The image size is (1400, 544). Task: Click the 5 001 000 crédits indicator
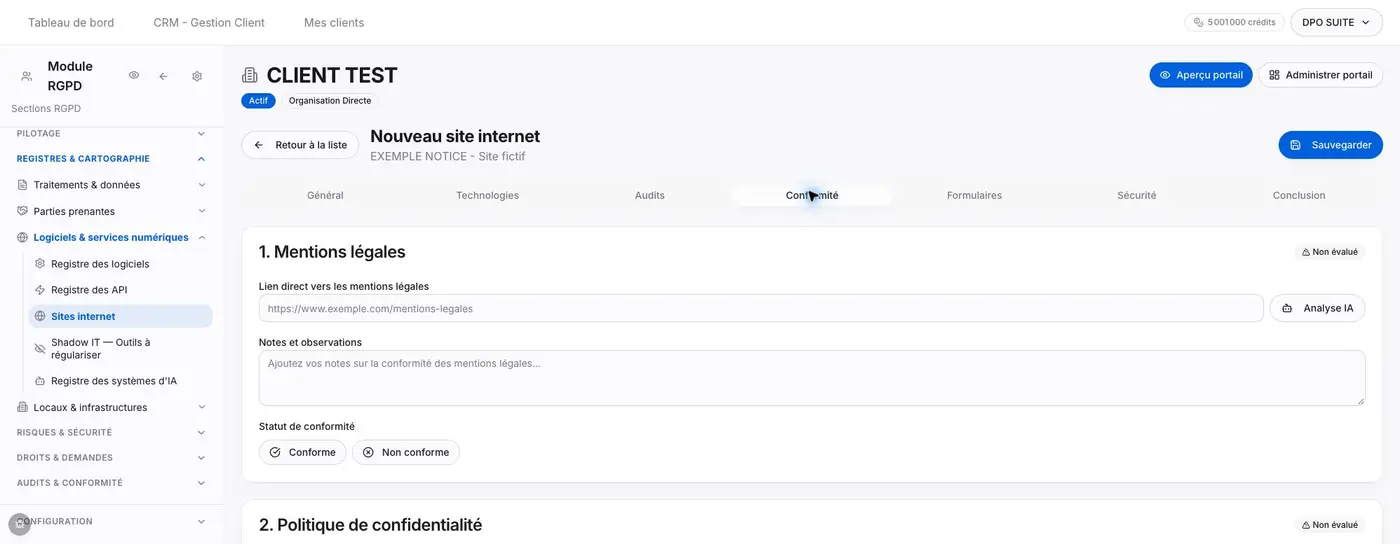click(1235, 22)
